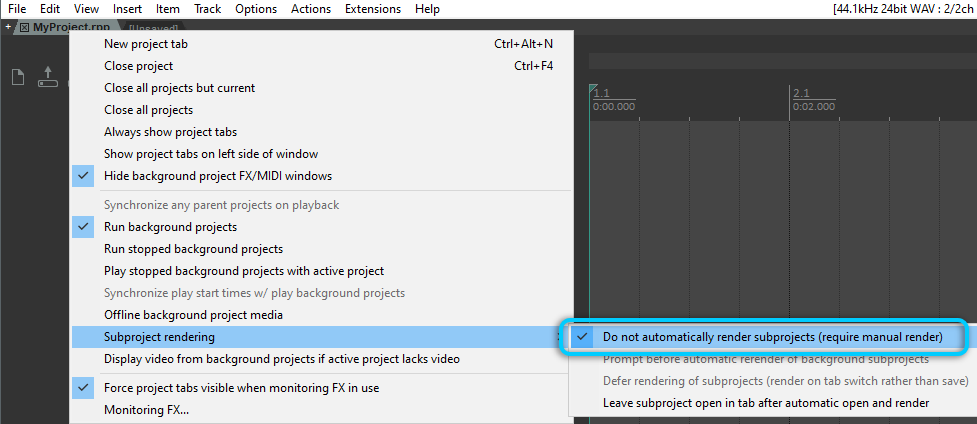Click the Open project toolbar icon

[x=47, y=77]
